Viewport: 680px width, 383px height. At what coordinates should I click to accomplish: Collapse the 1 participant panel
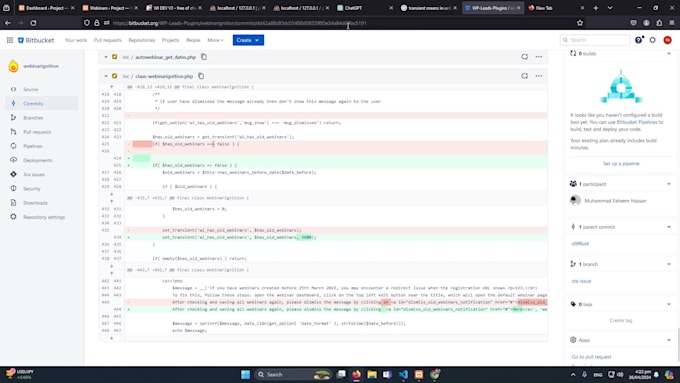tap(668, 184)
